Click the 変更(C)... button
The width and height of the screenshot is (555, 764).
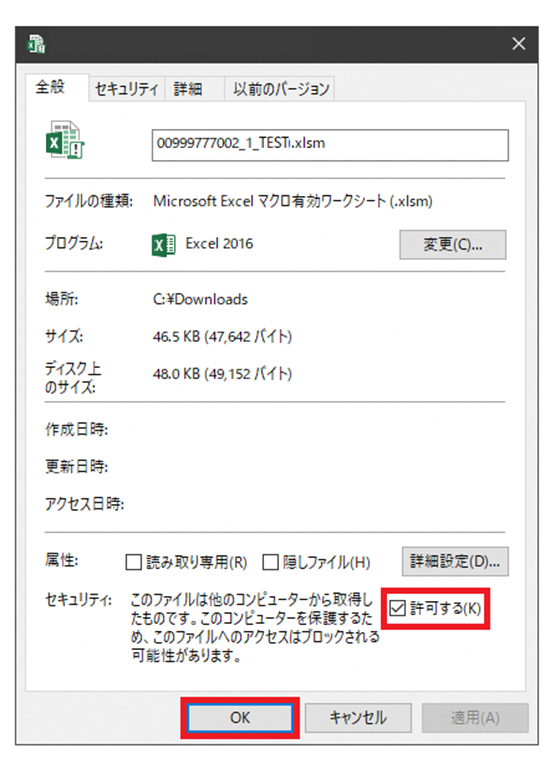(453, 245)
